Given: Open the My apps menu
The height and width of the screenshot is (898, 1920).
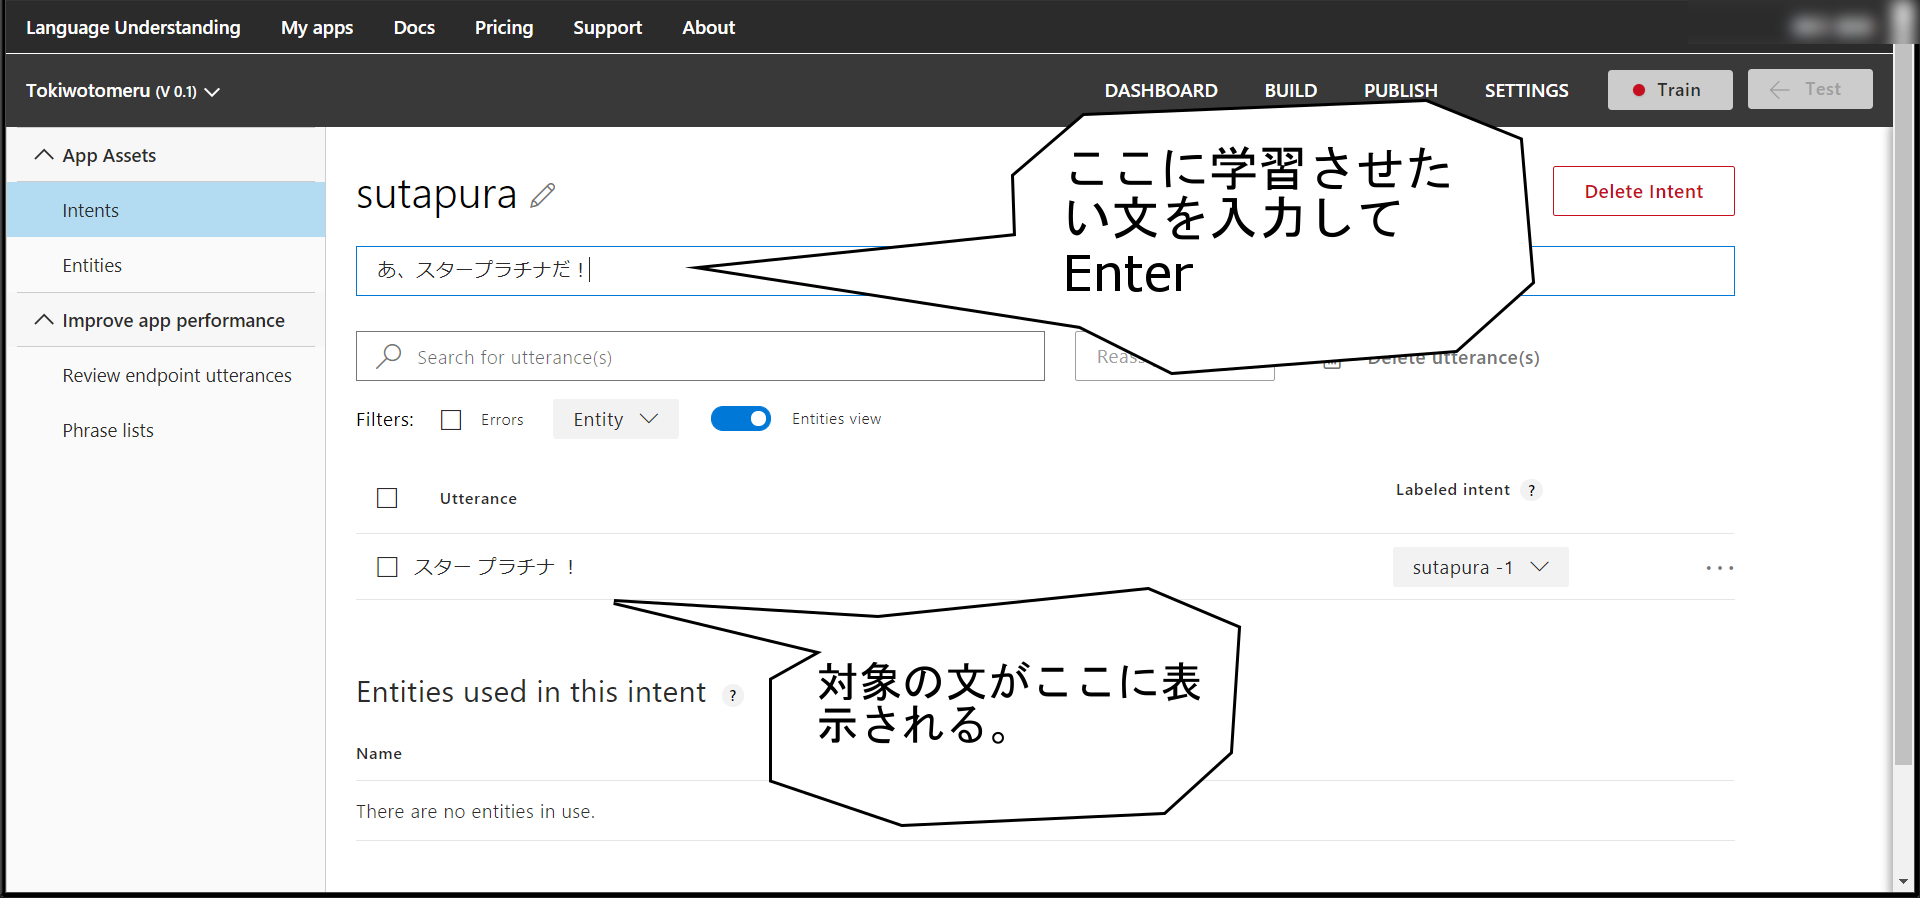Looking at the screenshot, I should pyautogui.click(x=317, y=27).
